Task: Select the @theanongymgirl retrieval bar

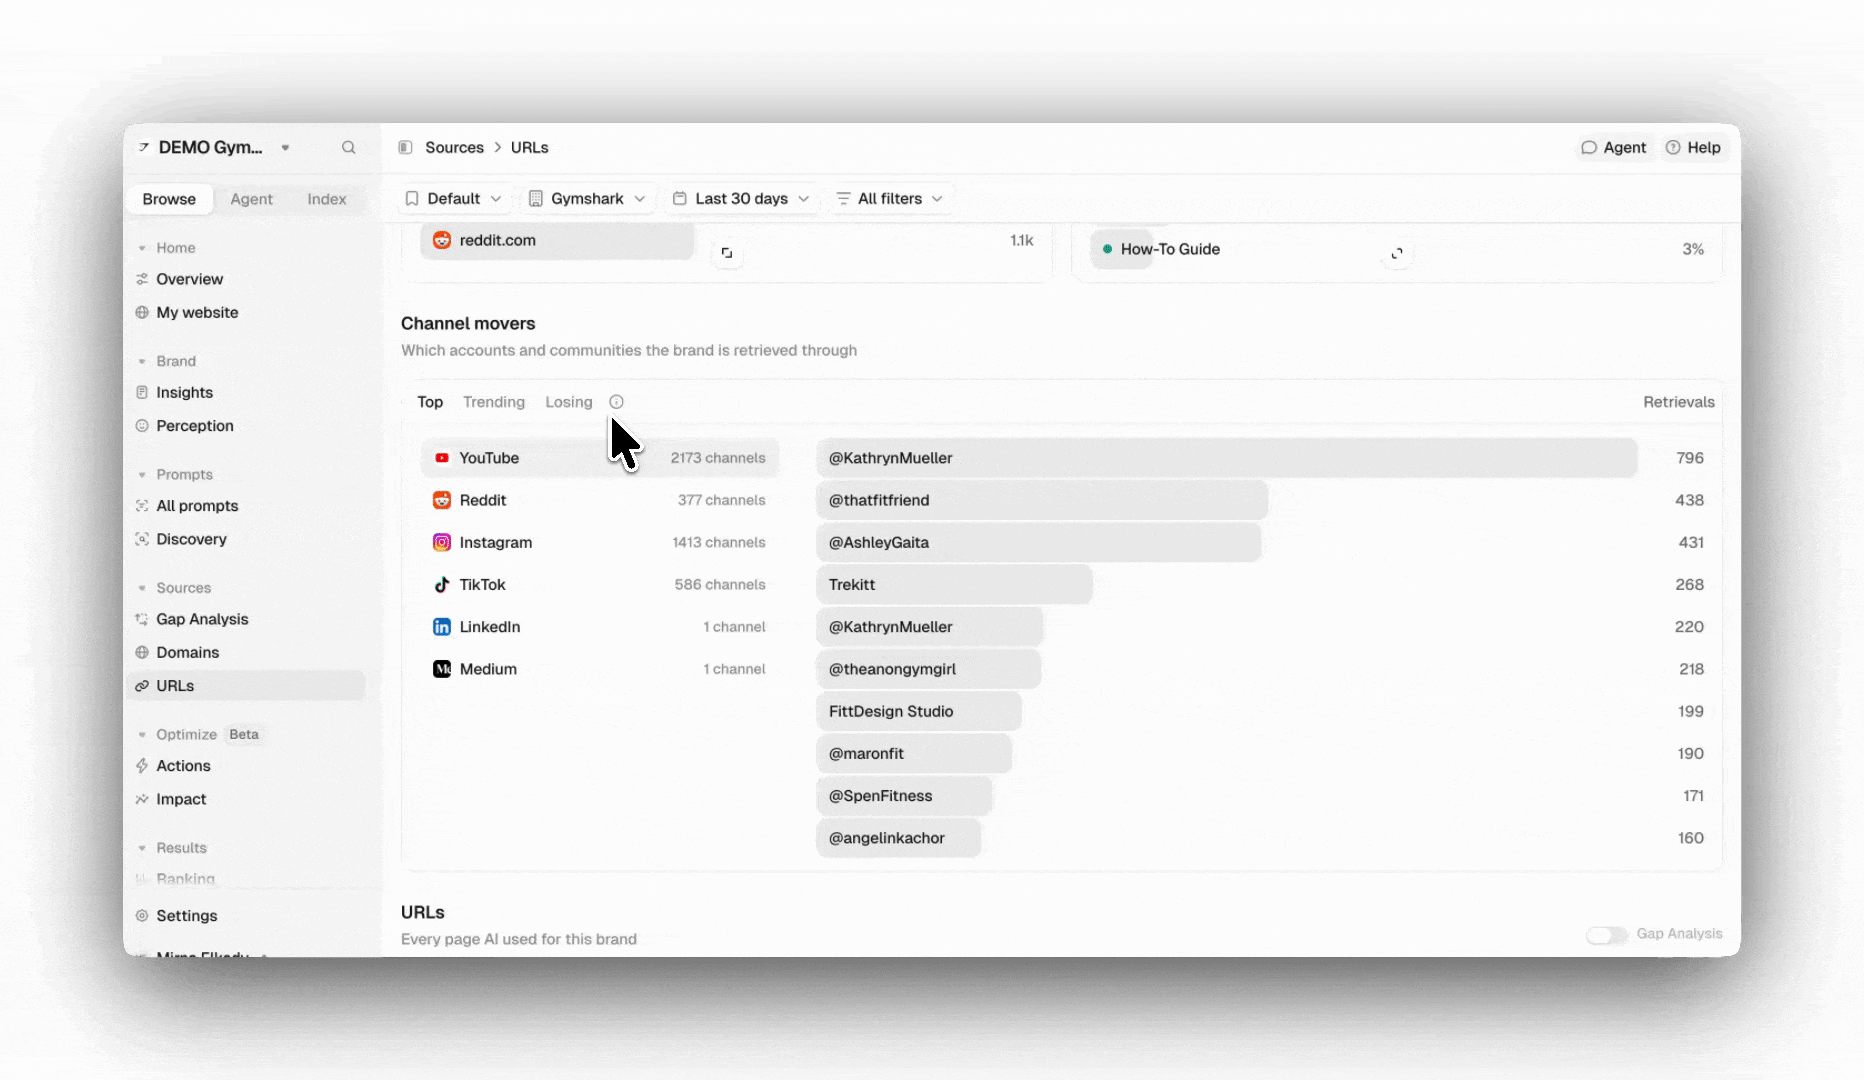Action: click(929, 669)
